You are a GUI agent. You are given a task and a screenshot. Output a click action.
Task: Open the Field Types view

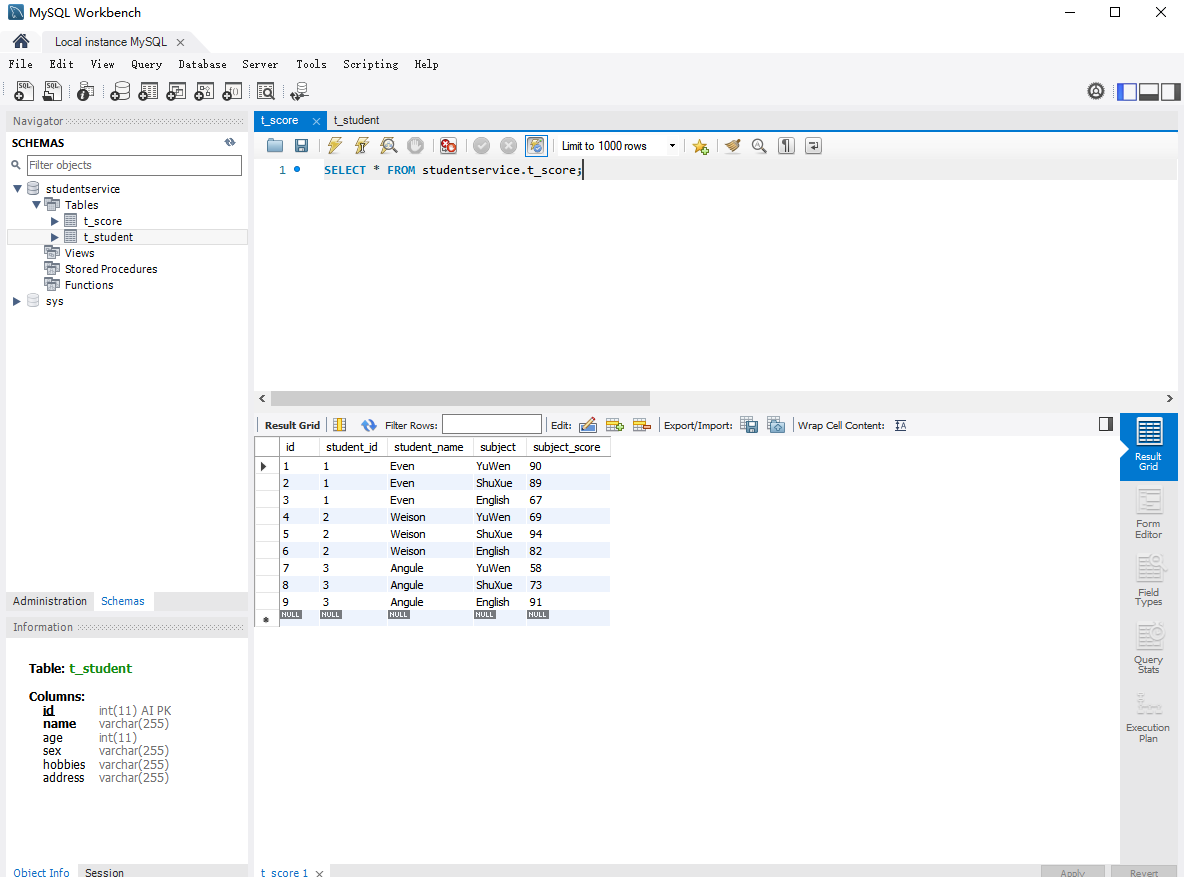pos(1149,581)
